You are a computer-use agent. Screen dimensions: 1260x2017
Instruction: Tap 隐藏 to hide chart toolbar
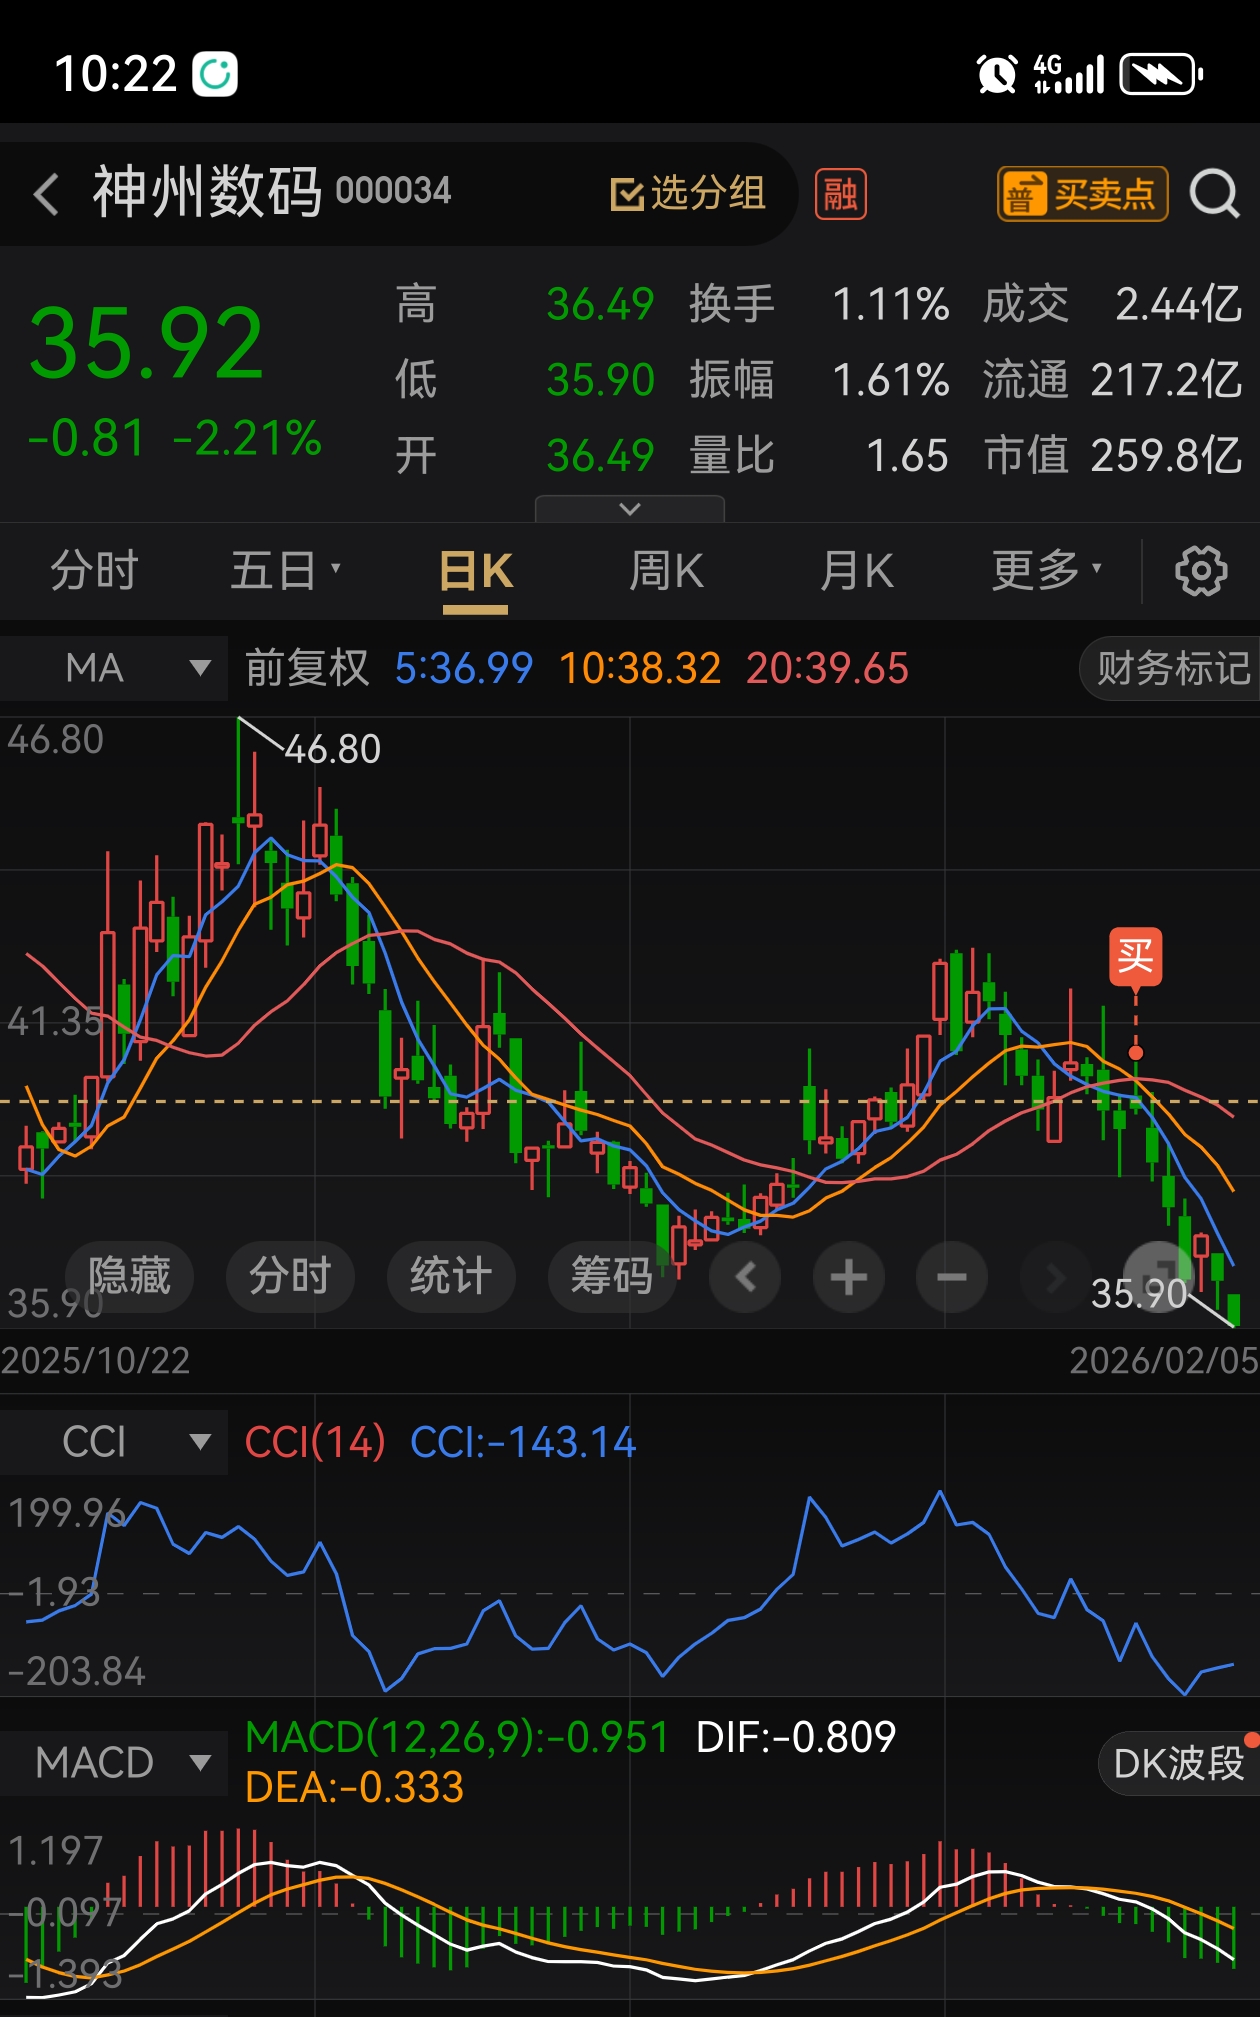[129, 1277]
